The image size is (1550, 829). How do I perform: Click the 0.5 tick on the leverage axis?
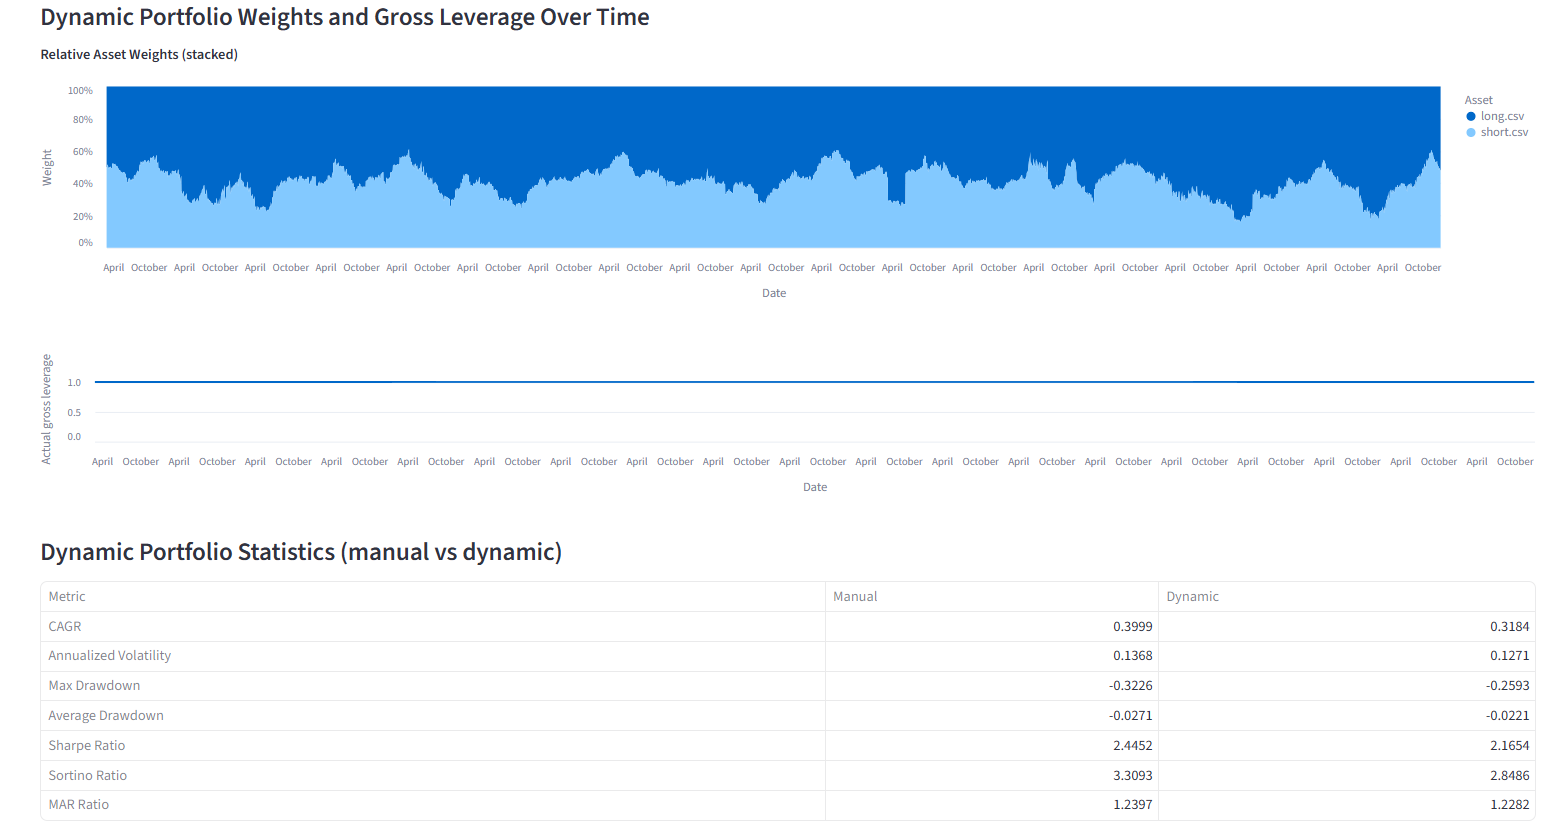click(74, 412)
